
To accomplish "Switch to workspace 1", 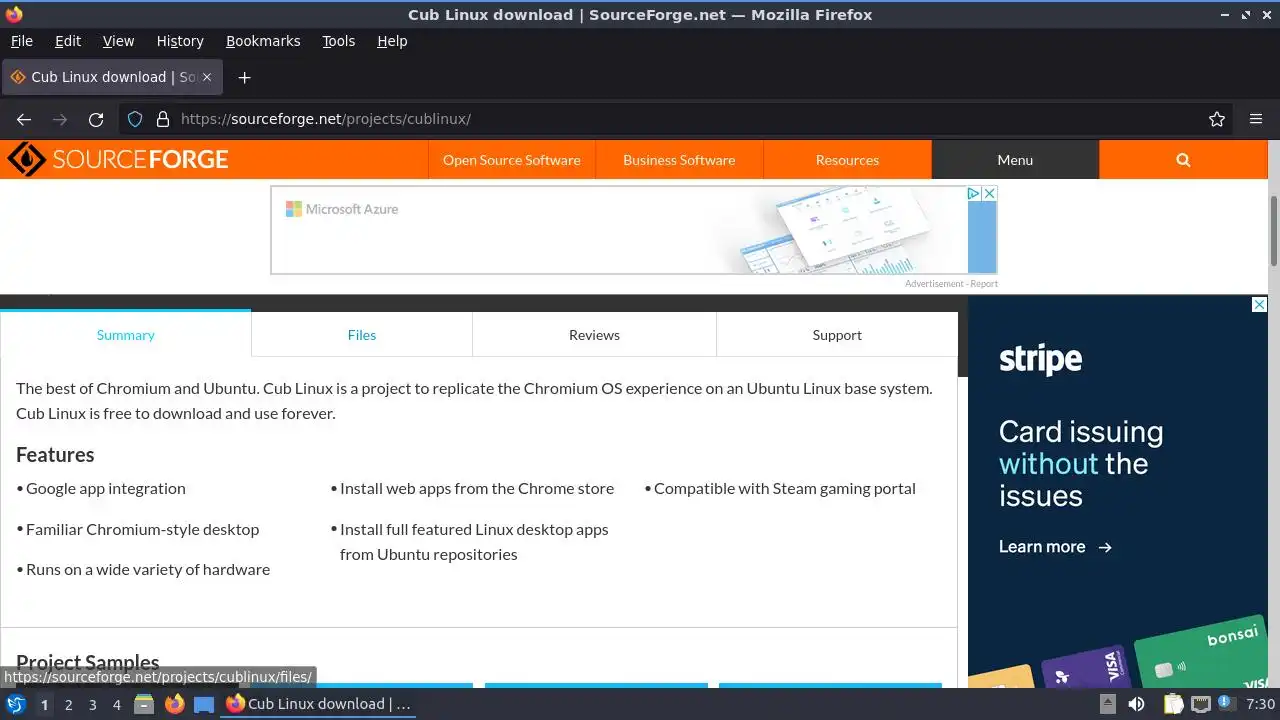I will pos(44,704).
